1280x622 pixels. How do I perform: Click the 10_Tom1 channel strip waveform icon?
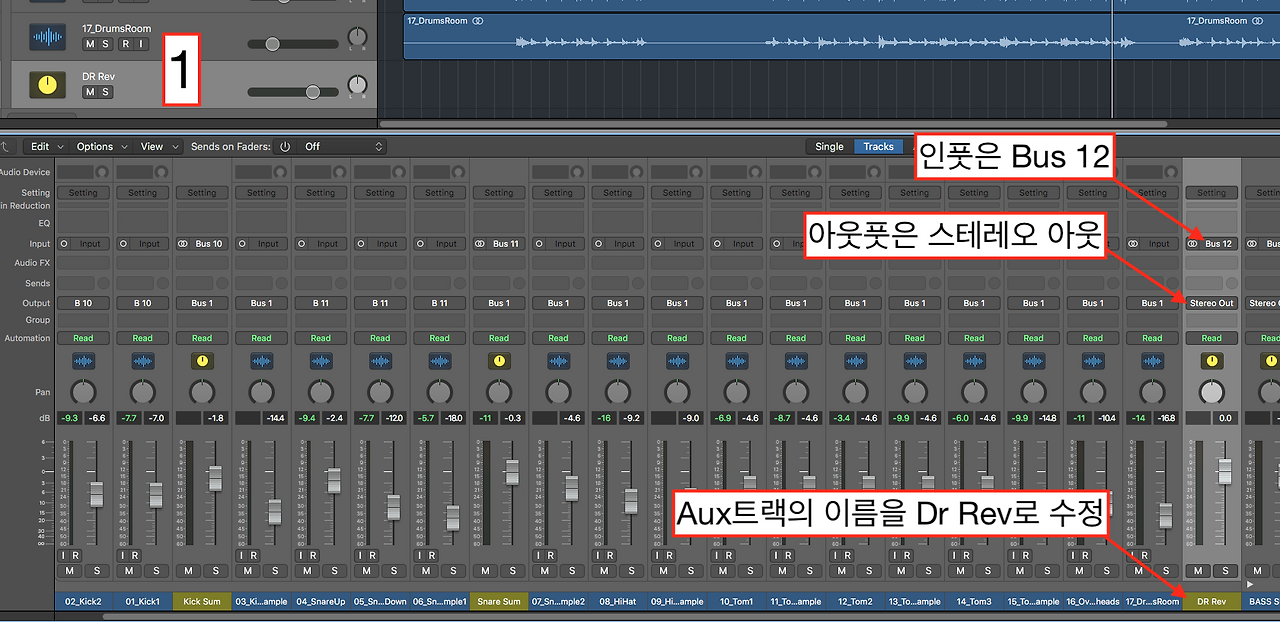(737, 362)
